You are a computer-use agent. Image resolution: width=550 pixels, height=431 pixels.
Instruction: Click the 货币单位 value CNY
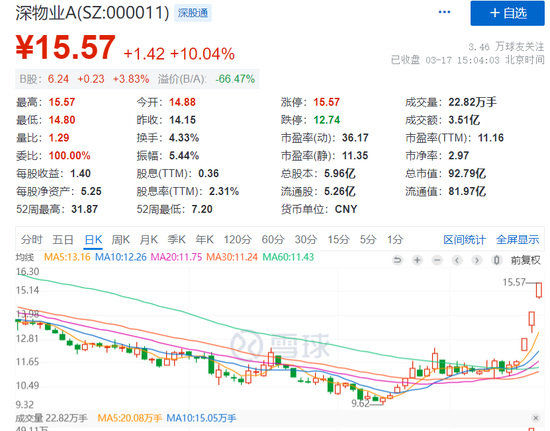346,209
